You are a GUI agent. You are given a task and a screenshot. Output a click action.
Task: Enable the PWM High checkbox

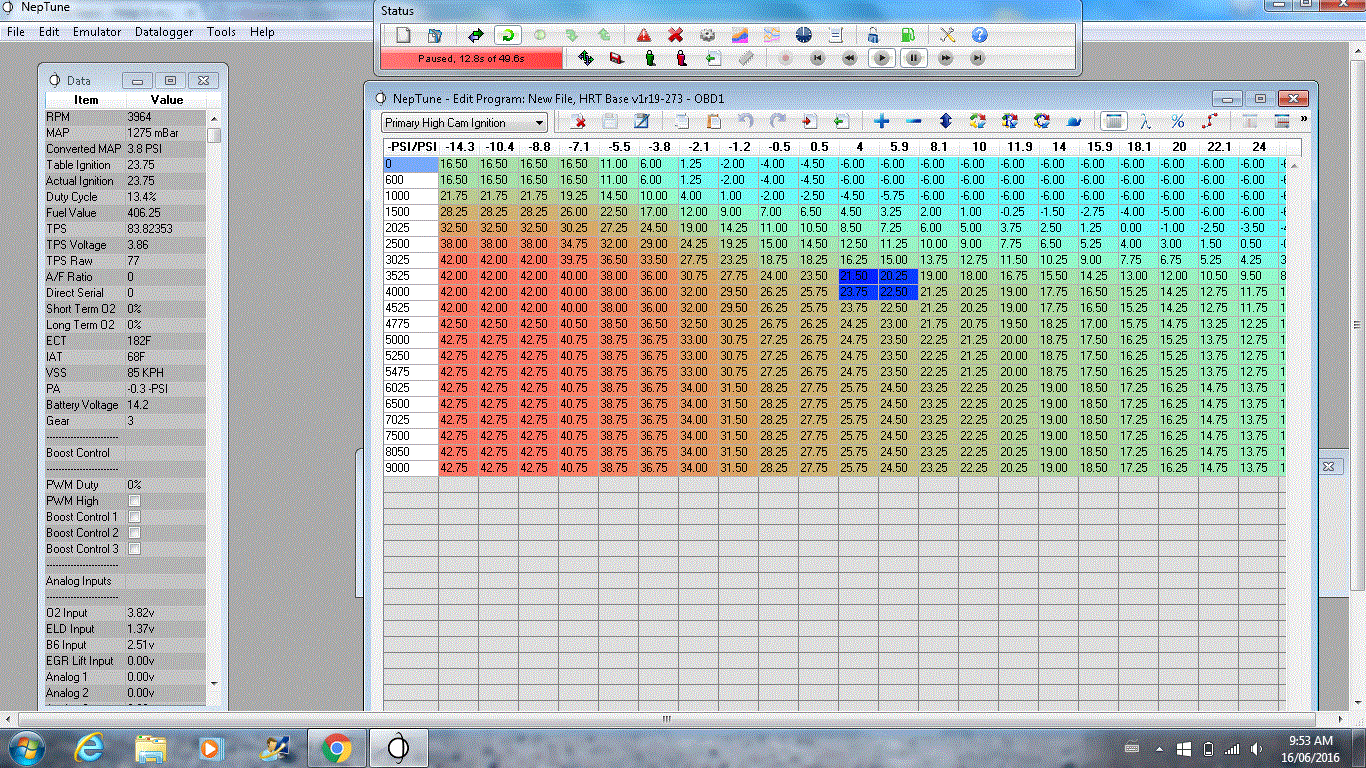134,501
